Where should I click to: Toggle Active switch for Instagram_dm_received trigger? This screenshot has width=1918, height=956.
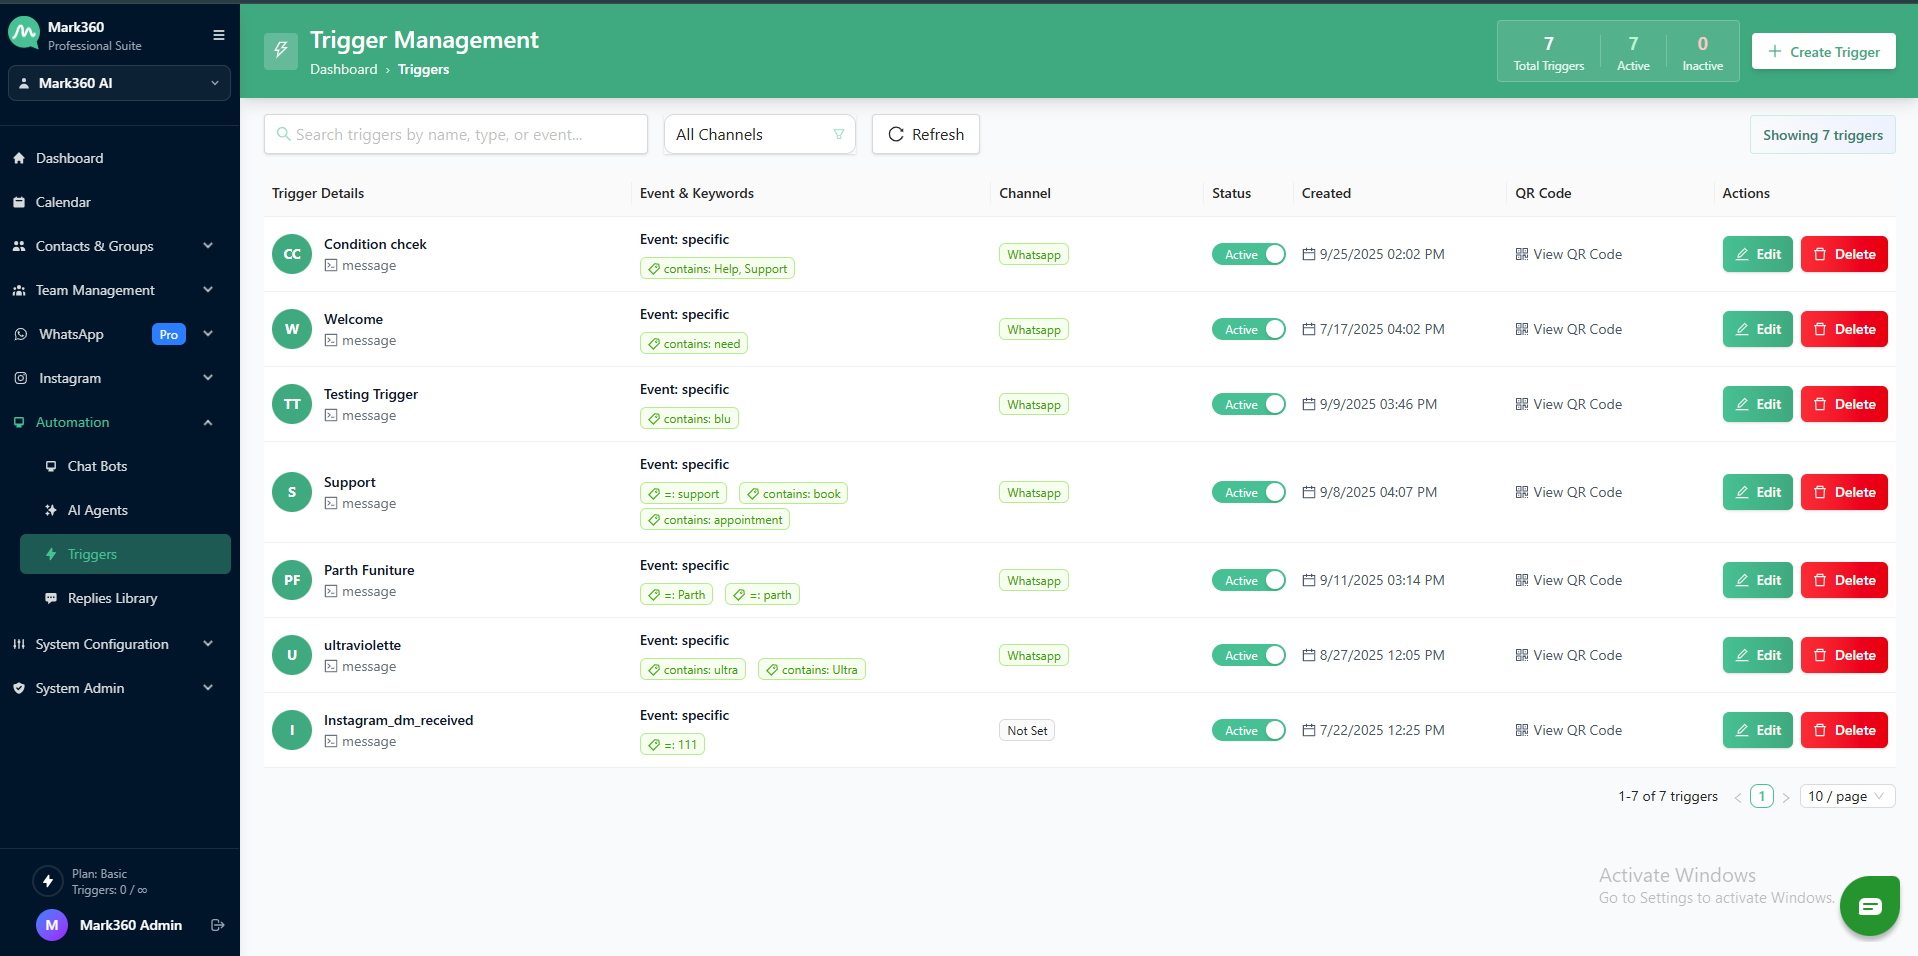point(1248,730)
